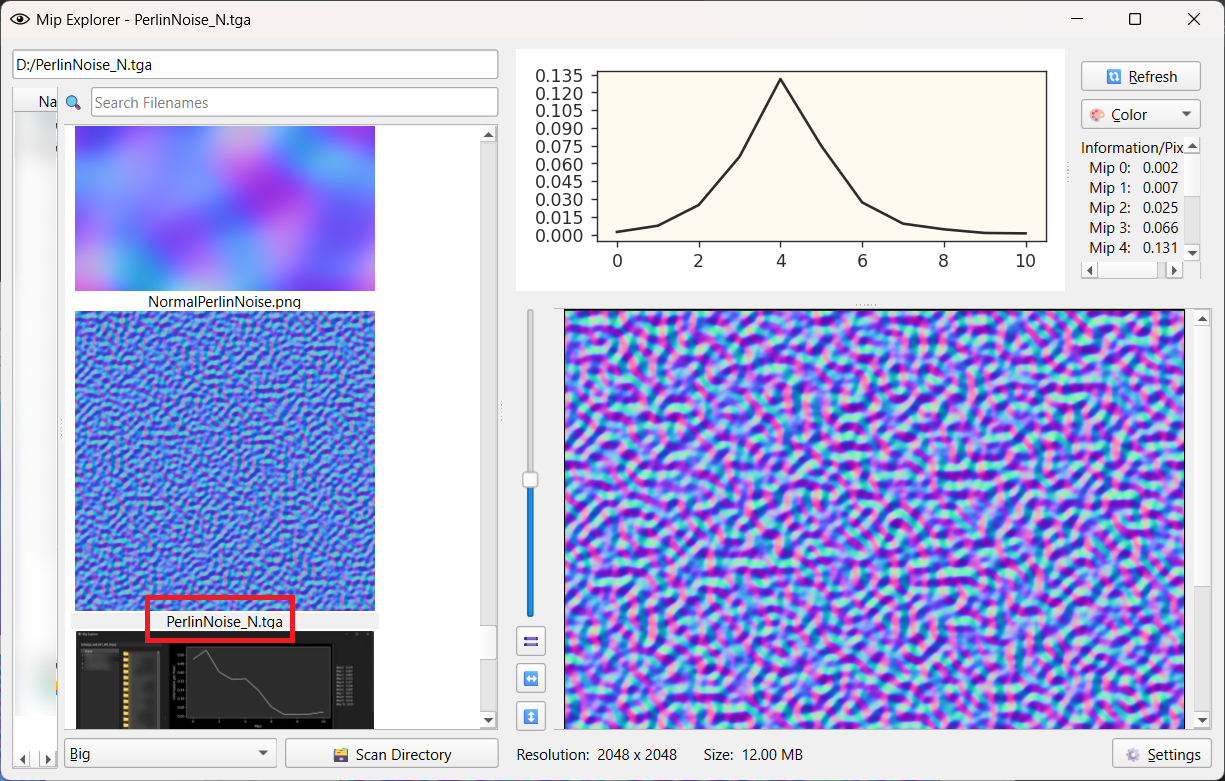Click the zoom slider handle

point(530,480)
